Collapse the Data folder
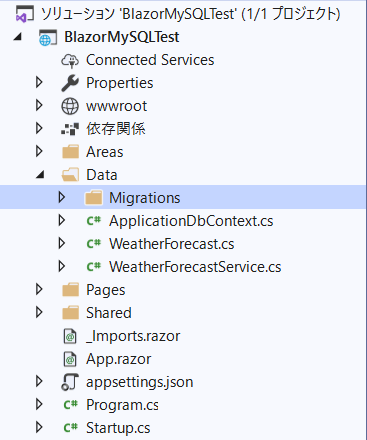367x440 pixels. (40, 175)
